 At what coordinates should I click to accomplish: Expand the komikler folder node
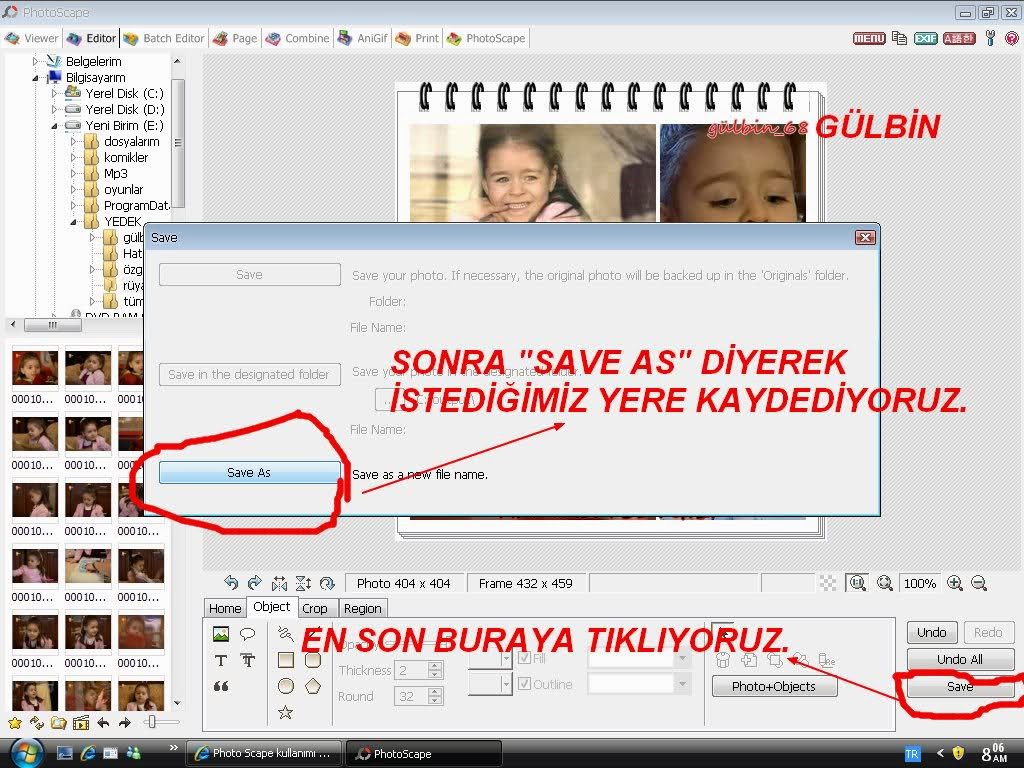(x=74, y=157)
